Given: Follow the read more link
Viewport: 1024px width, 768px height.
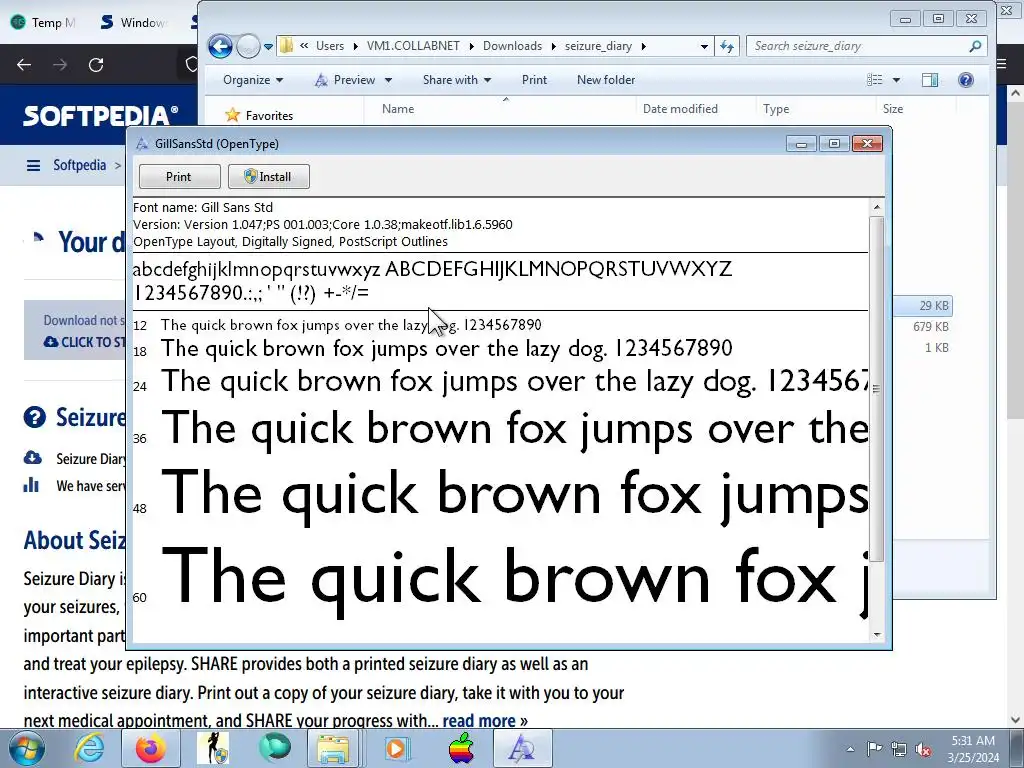Looking at the screenshot, I should (479, 720).
